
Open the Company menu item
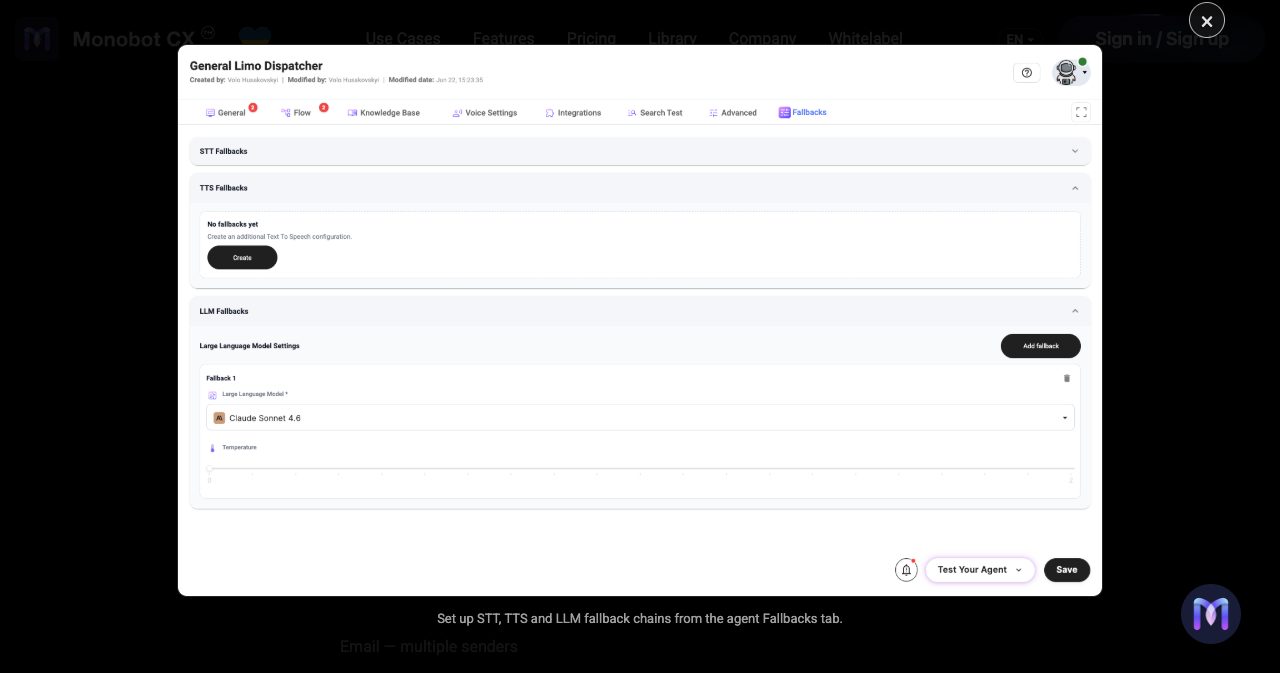(762, 39)
